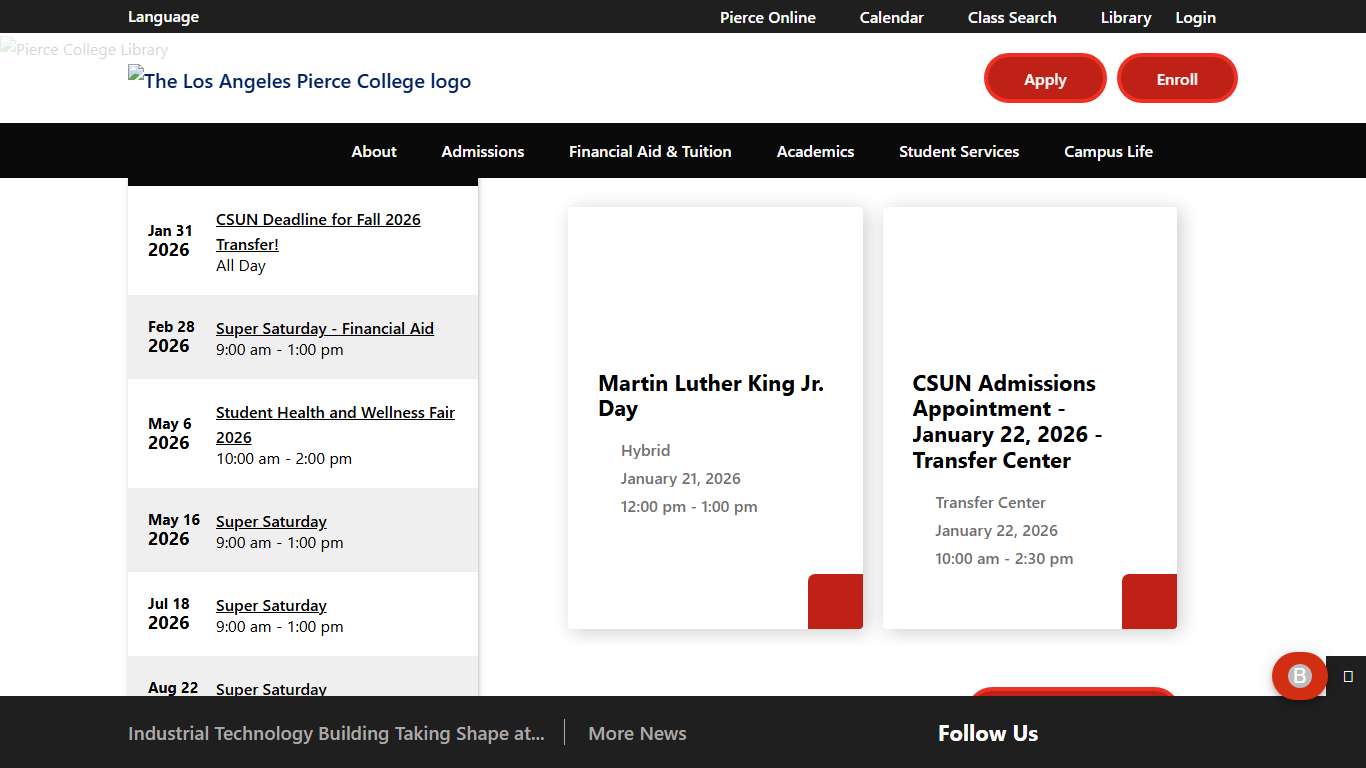Open Super Saturday - Financial Aid event
This screenshot has width=1366, height=768.
[324, 328]
